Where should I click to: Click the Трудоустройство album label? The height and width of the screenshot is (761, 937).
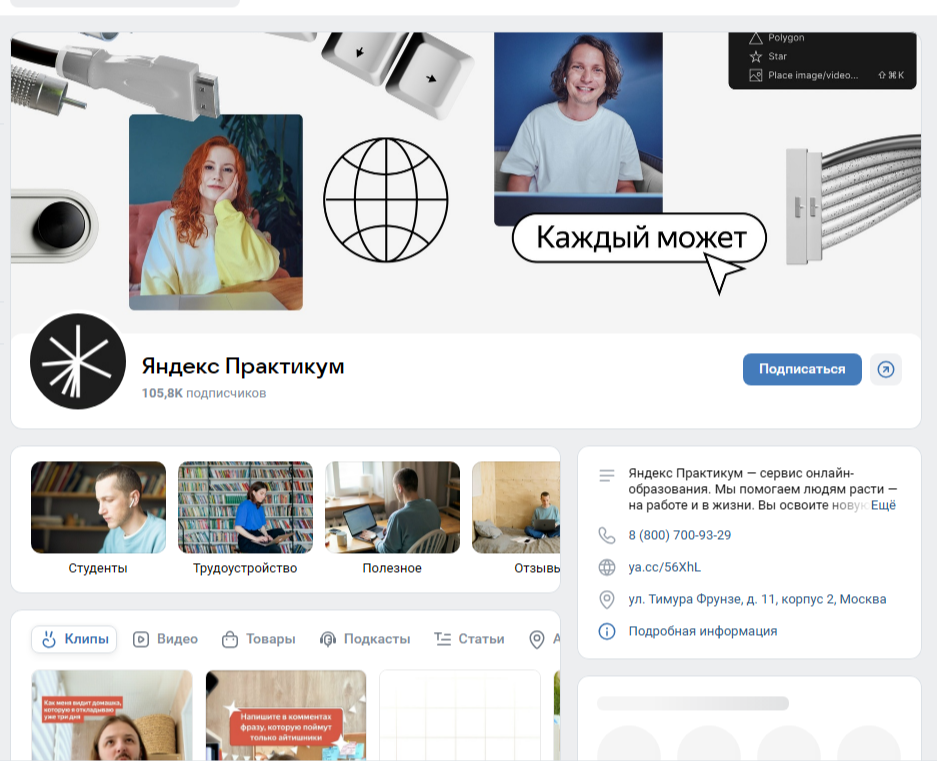pyautogui.click(x=245, y=568)
